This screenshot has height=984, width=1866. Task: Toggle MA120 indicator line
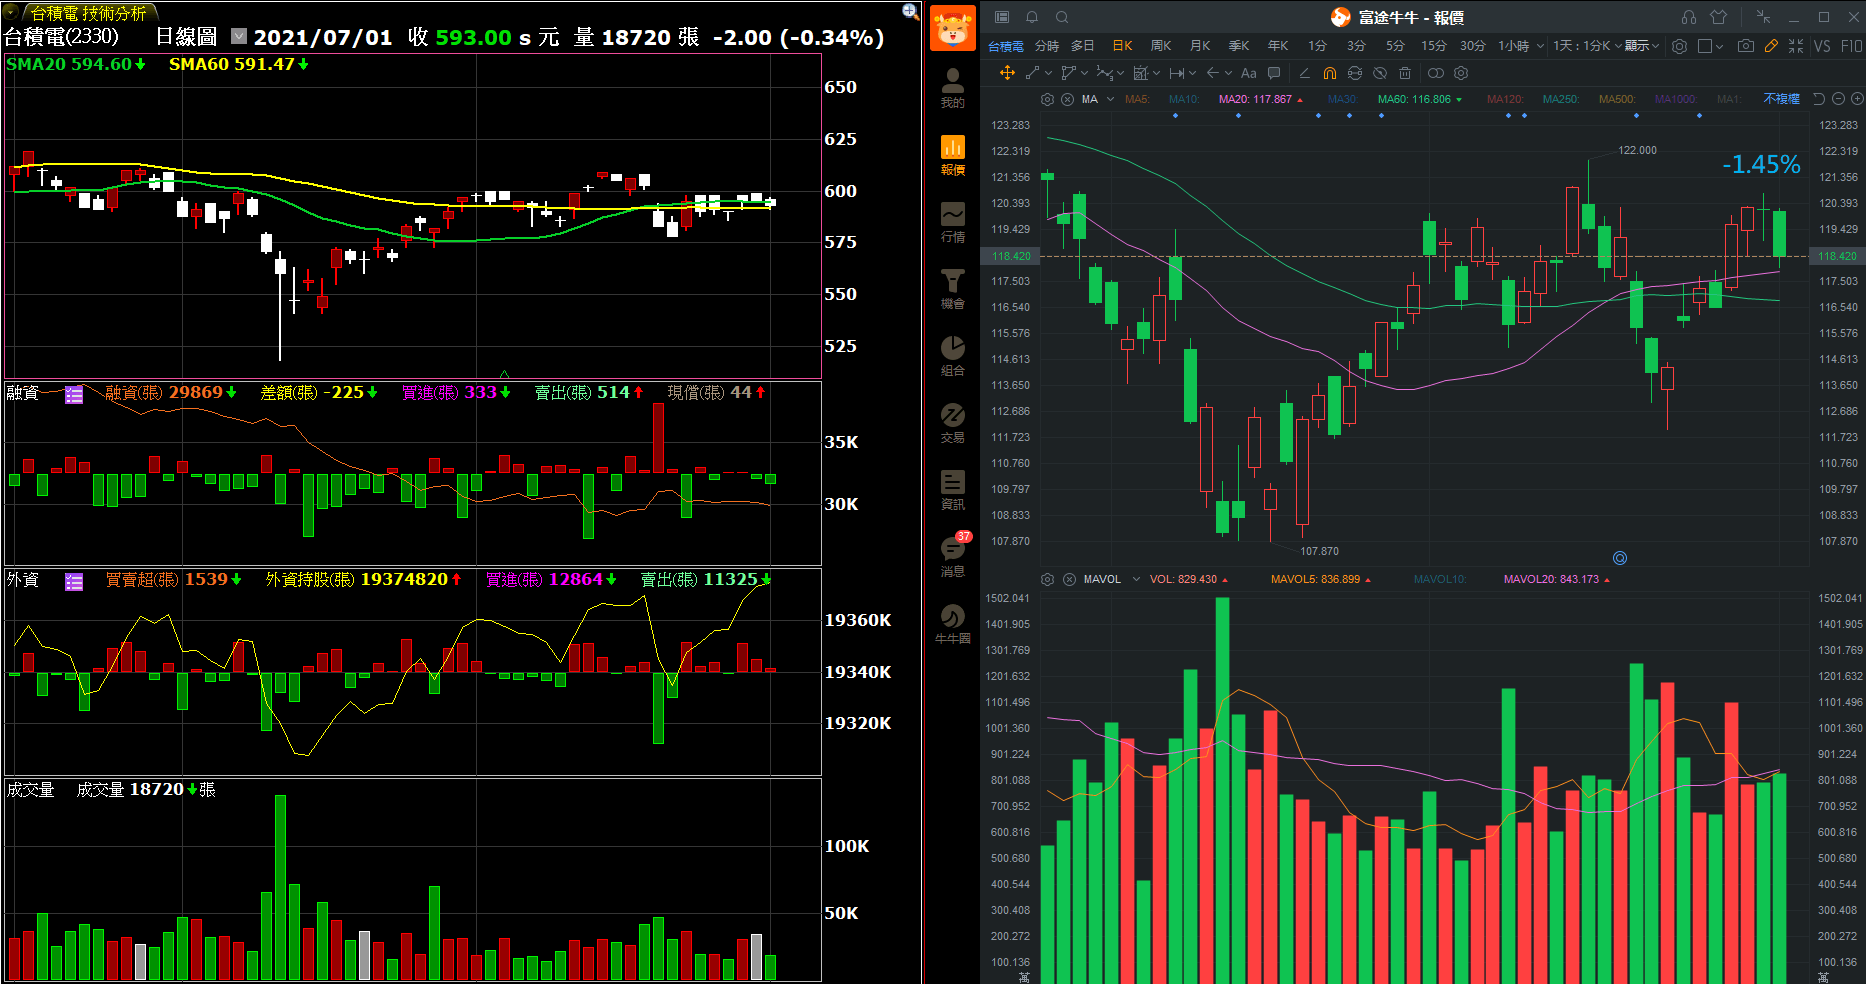(1505, 99)
